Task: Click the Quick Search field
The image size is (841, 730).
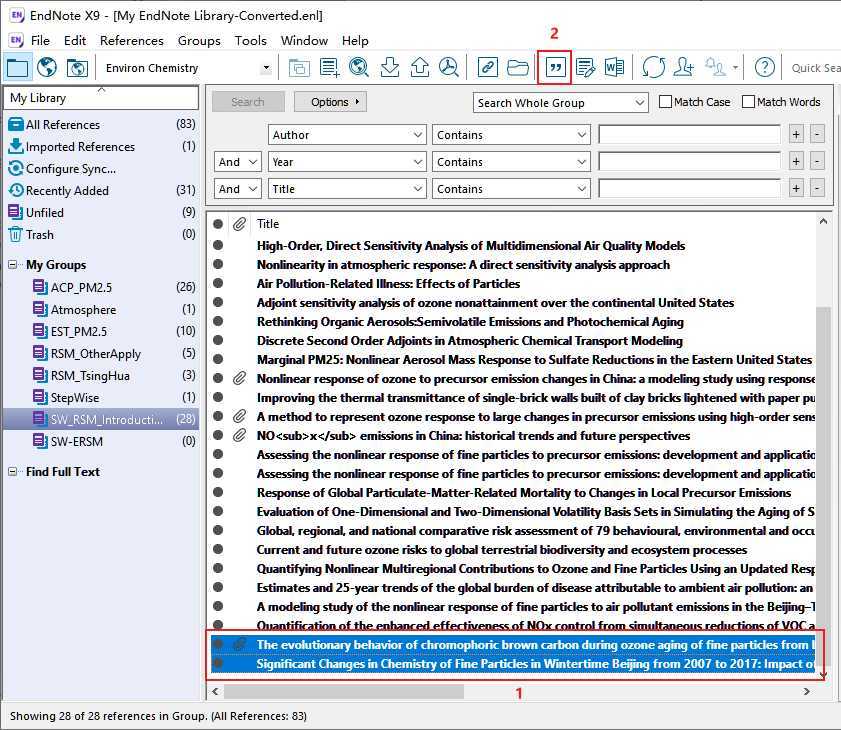Action: (815, 68)
